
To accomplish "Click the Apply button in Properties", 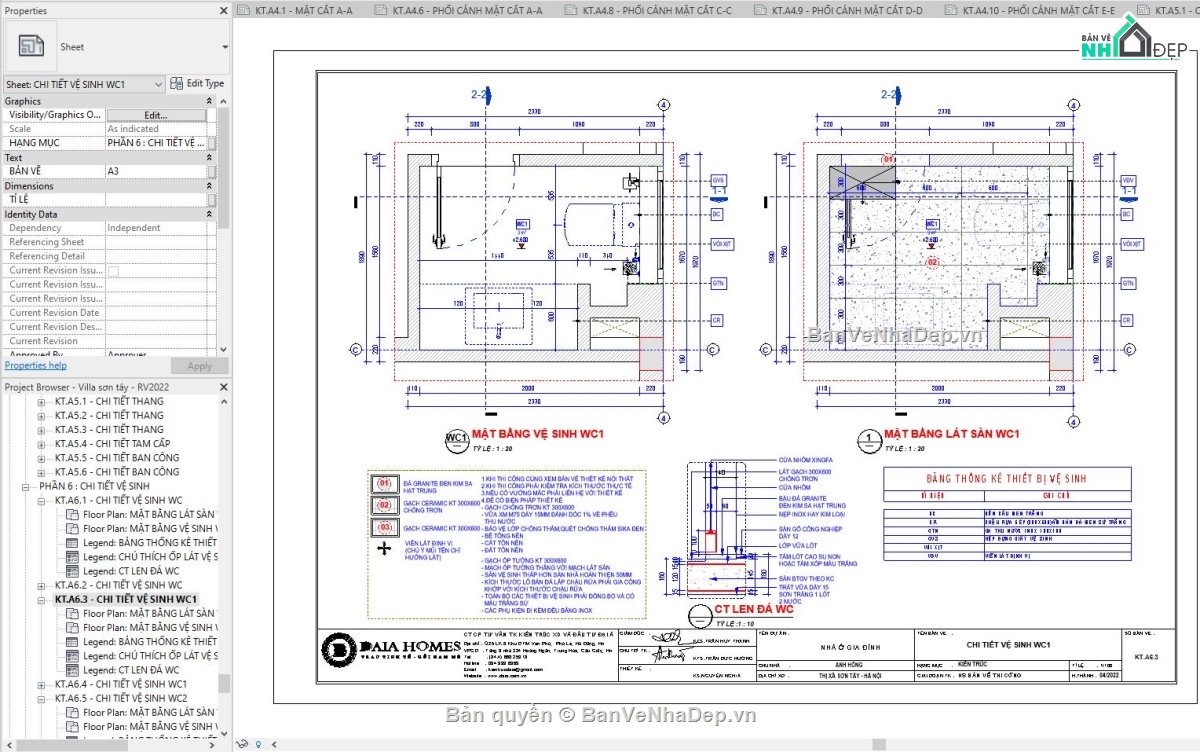I will pos(199,366).
